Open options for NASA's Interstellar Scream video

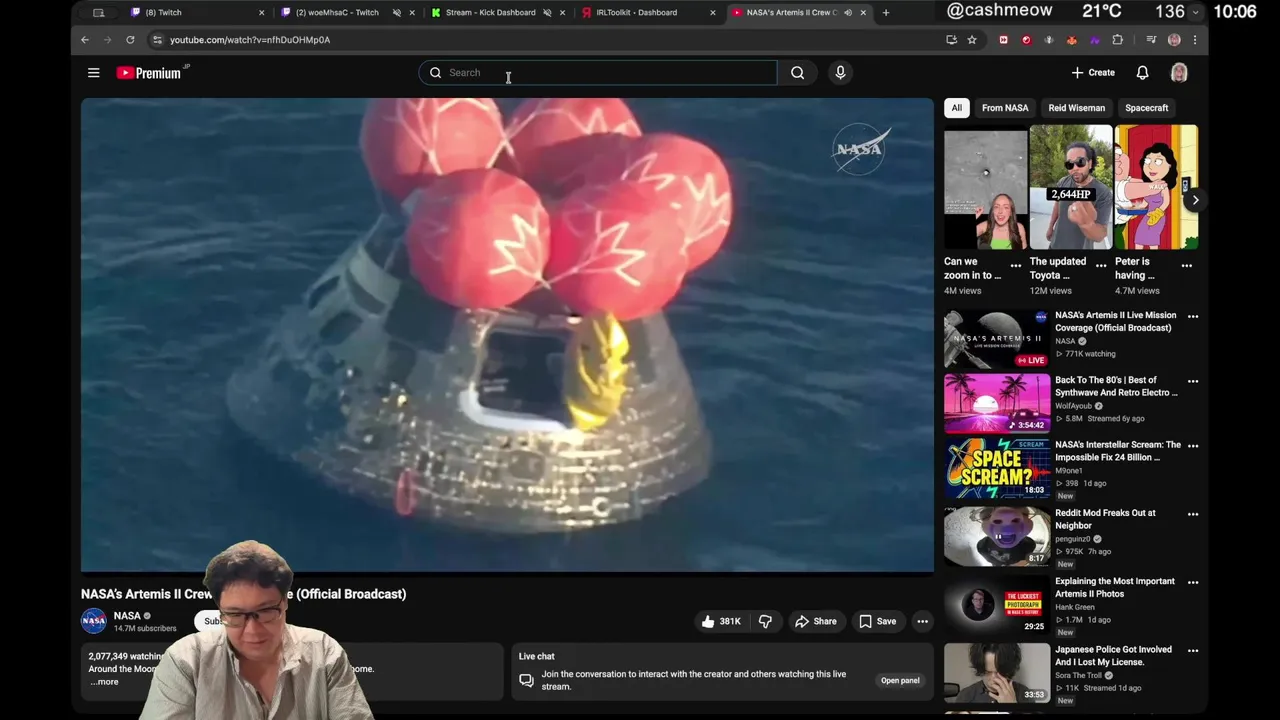1192,446
